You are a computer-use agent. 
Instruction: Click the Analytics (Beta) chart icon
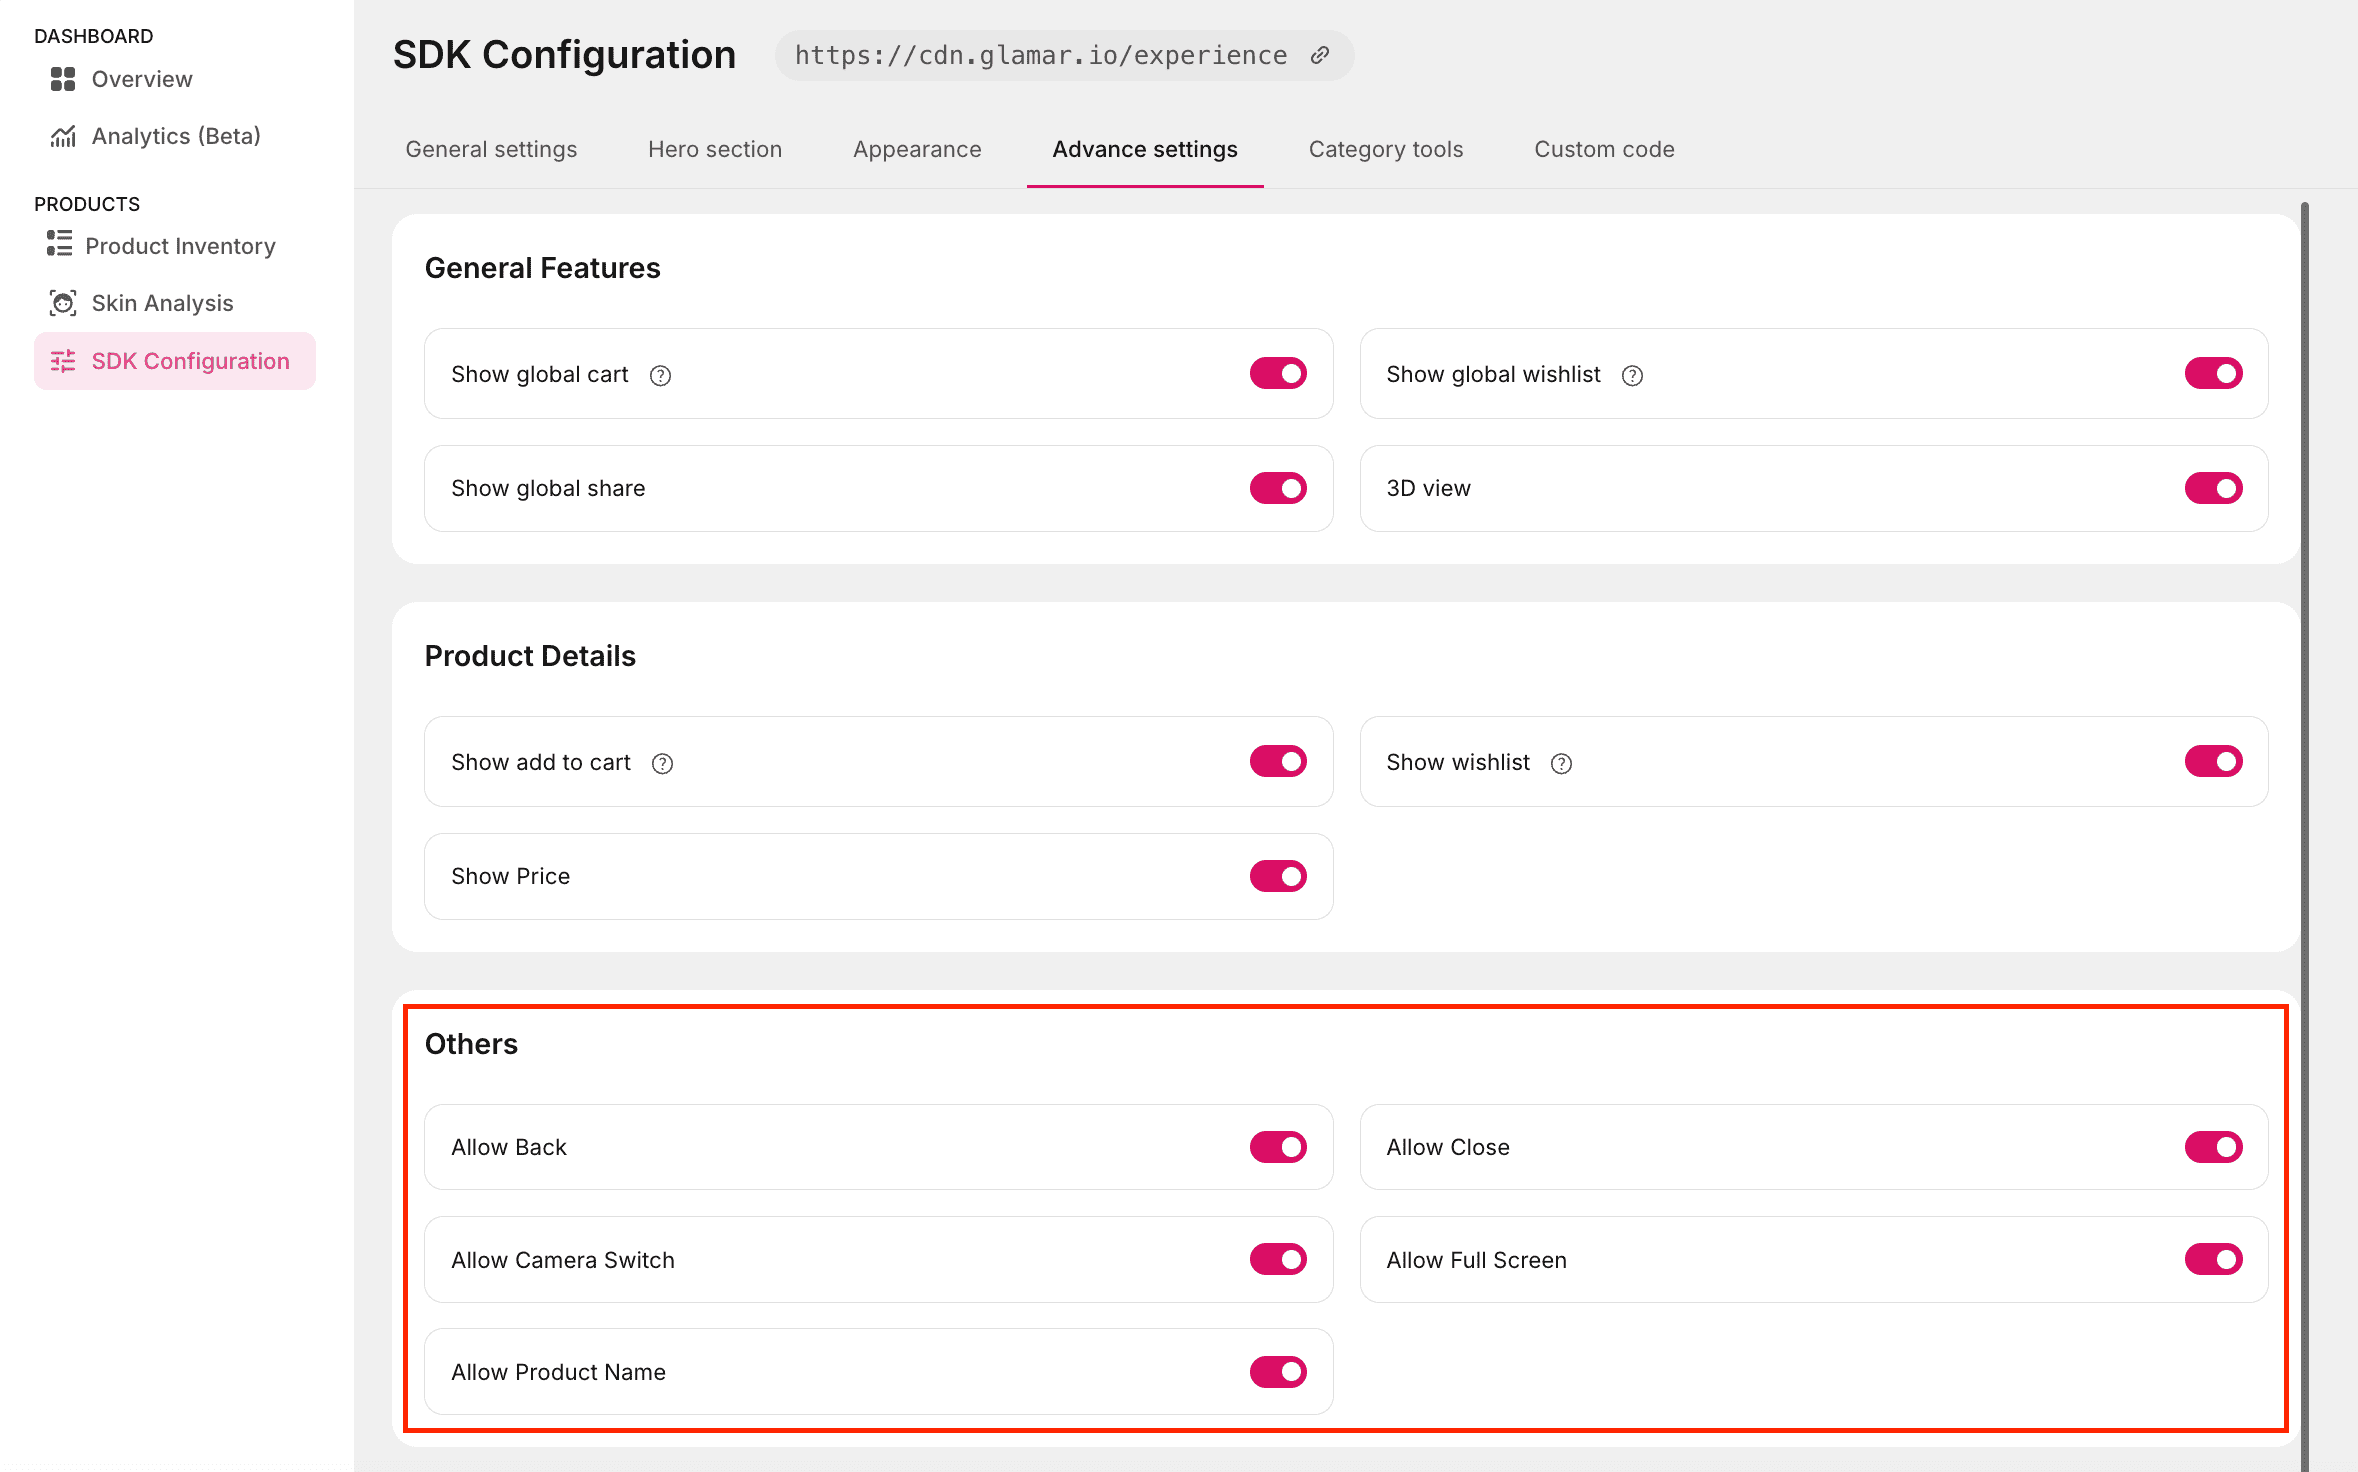(x=63, y=136)
